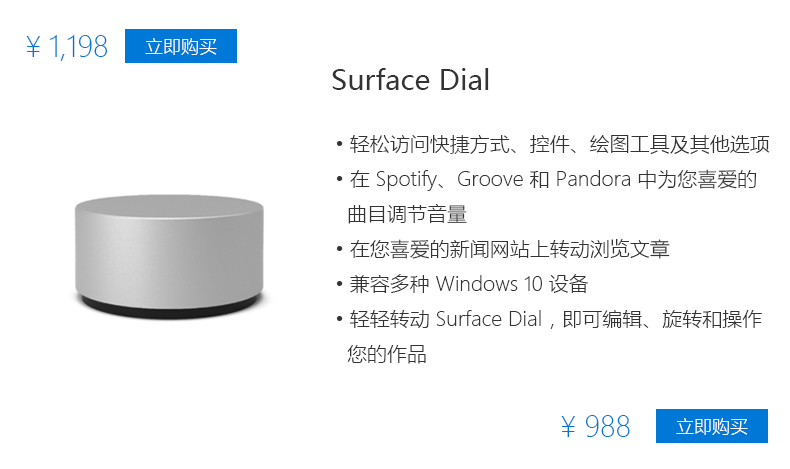Click Surface Dial text in the last bullet
This screenshot has height=469, width=790.
488,319
